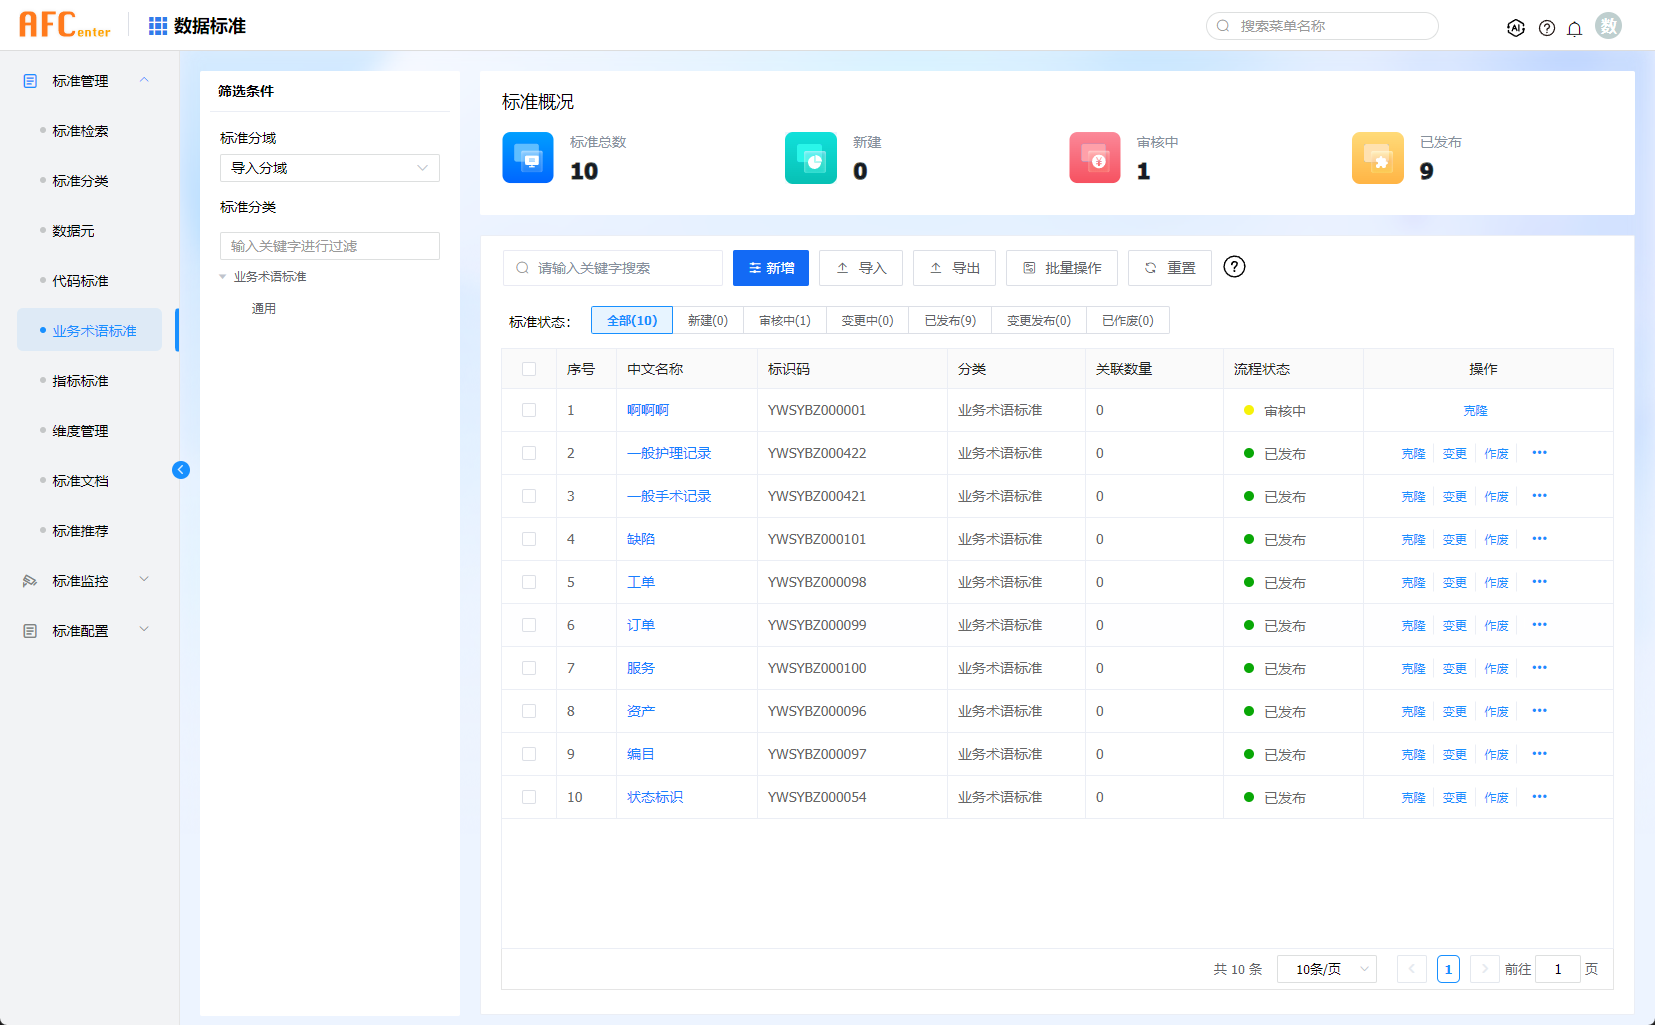This screenshot has height=1025, width=1655.
Task: Open the user avatar menu
Action: tap(1608, 26)
